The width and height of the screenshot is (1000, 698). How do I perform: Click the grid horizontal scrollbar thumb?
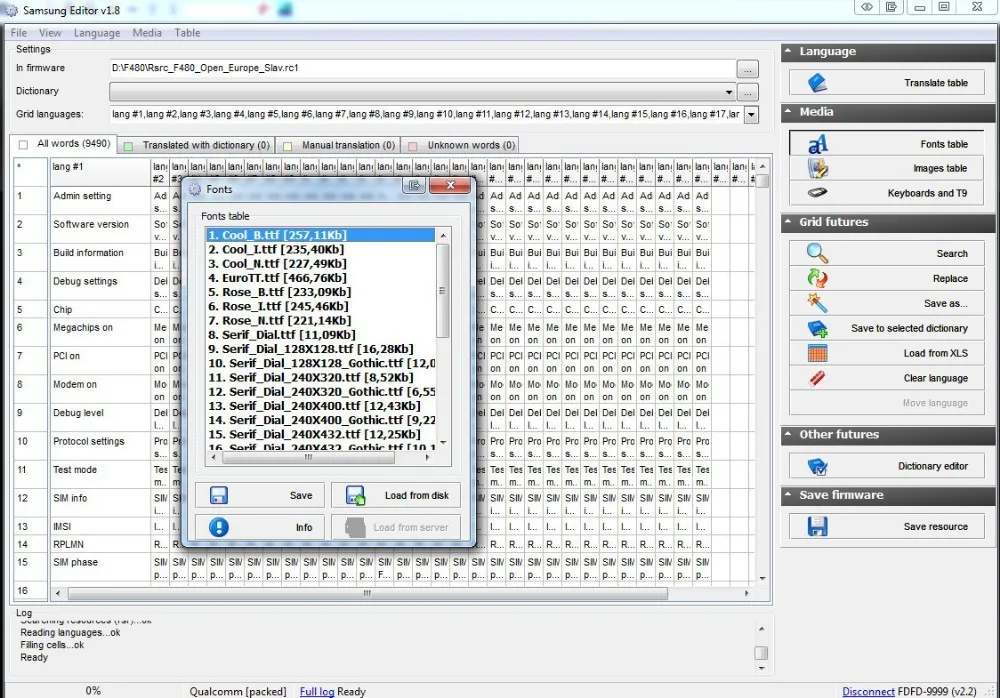click(x=367, y=593)
